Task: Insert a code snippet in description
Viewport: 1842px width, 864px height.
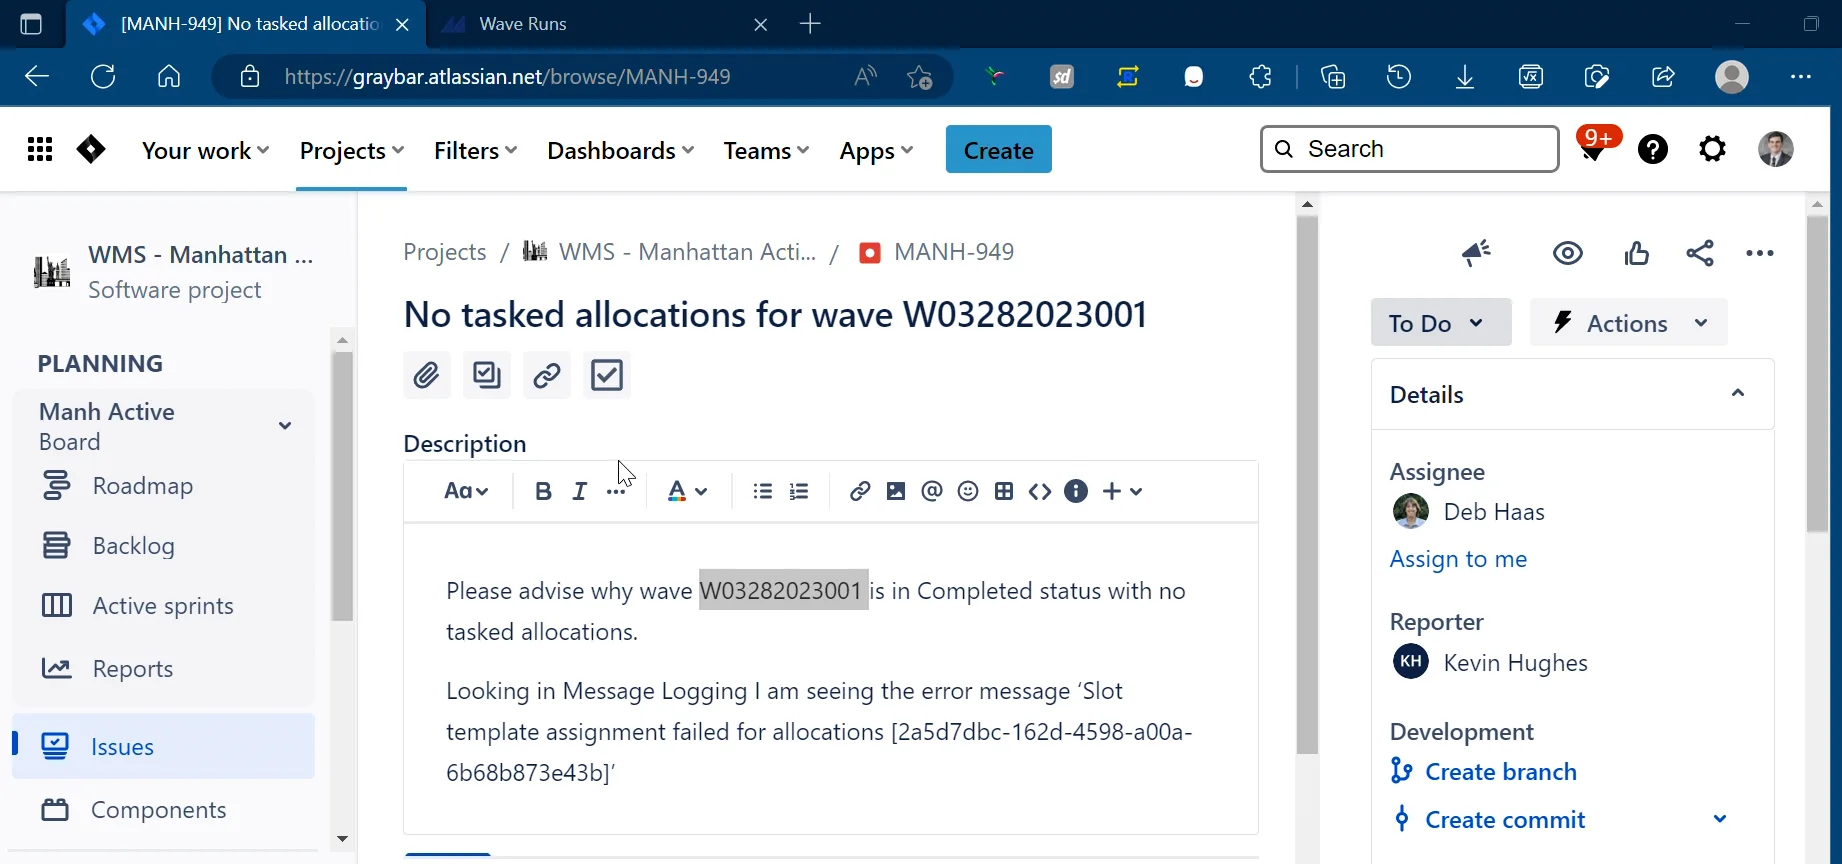Action: [x=1040, y=491]
